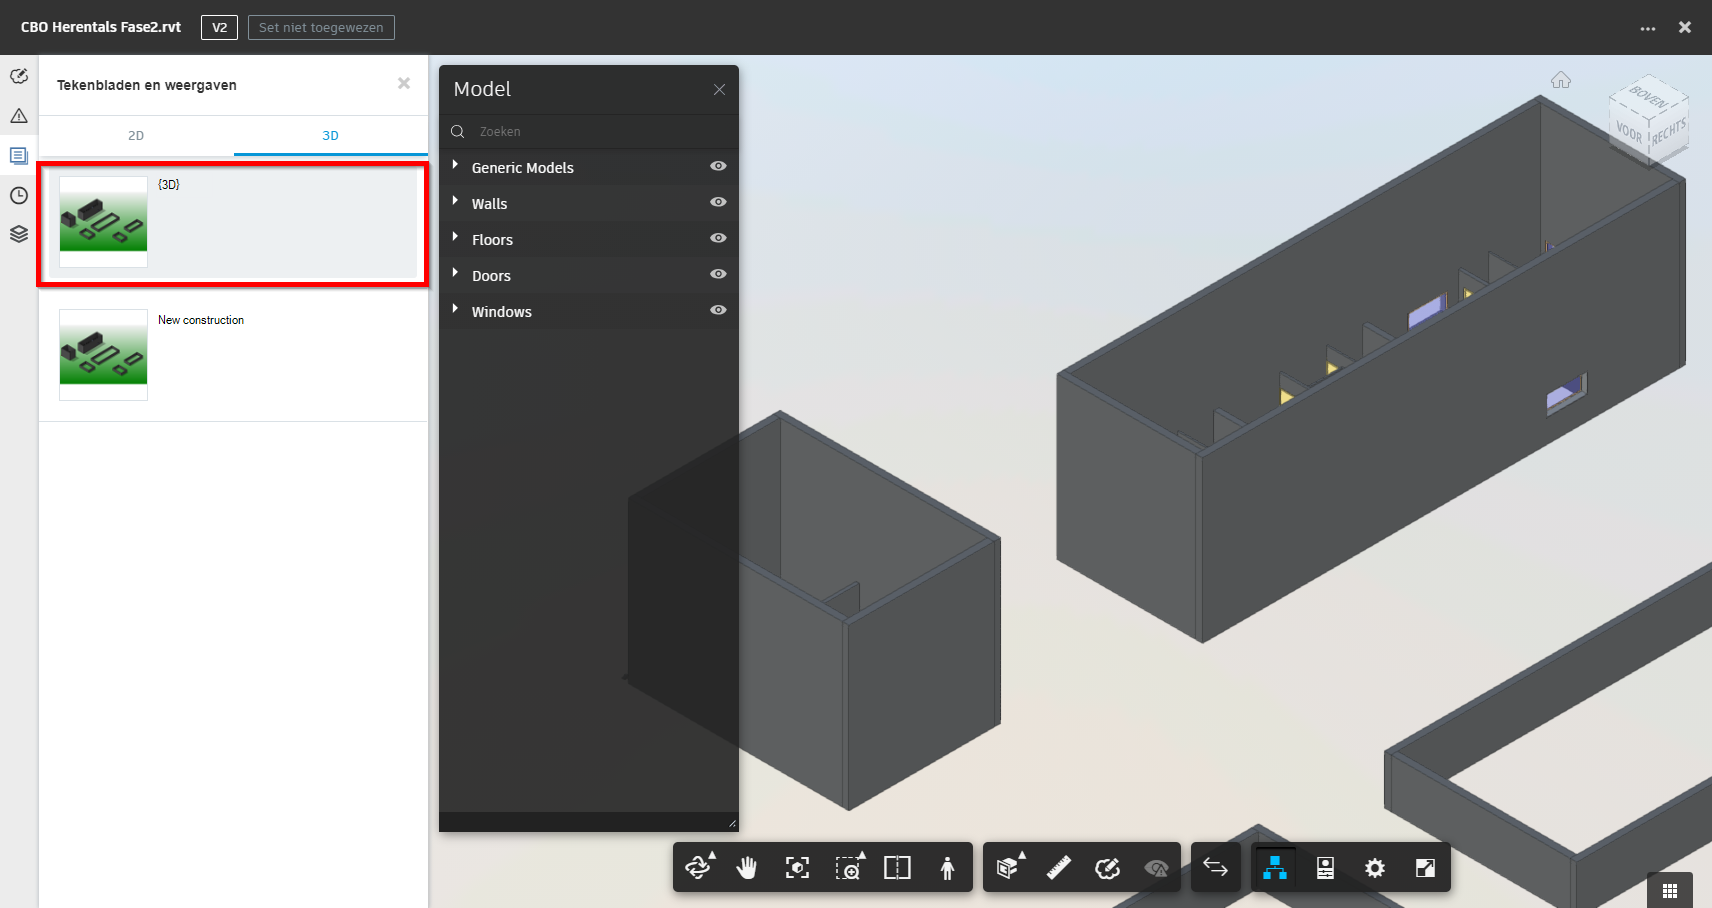1712x908 pixels.
Task: Open the Layers sidebar icon
Action: (x=19, y=234)
